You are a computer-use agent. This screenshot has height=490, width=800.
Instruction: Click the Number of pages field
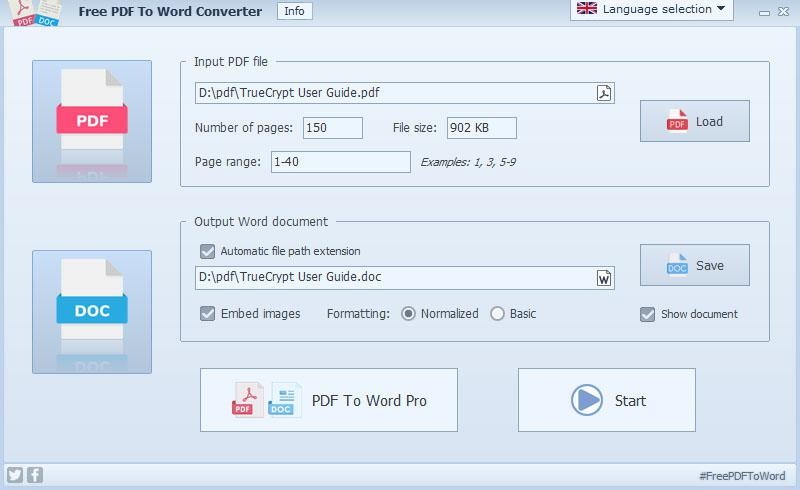click(333, 128)
